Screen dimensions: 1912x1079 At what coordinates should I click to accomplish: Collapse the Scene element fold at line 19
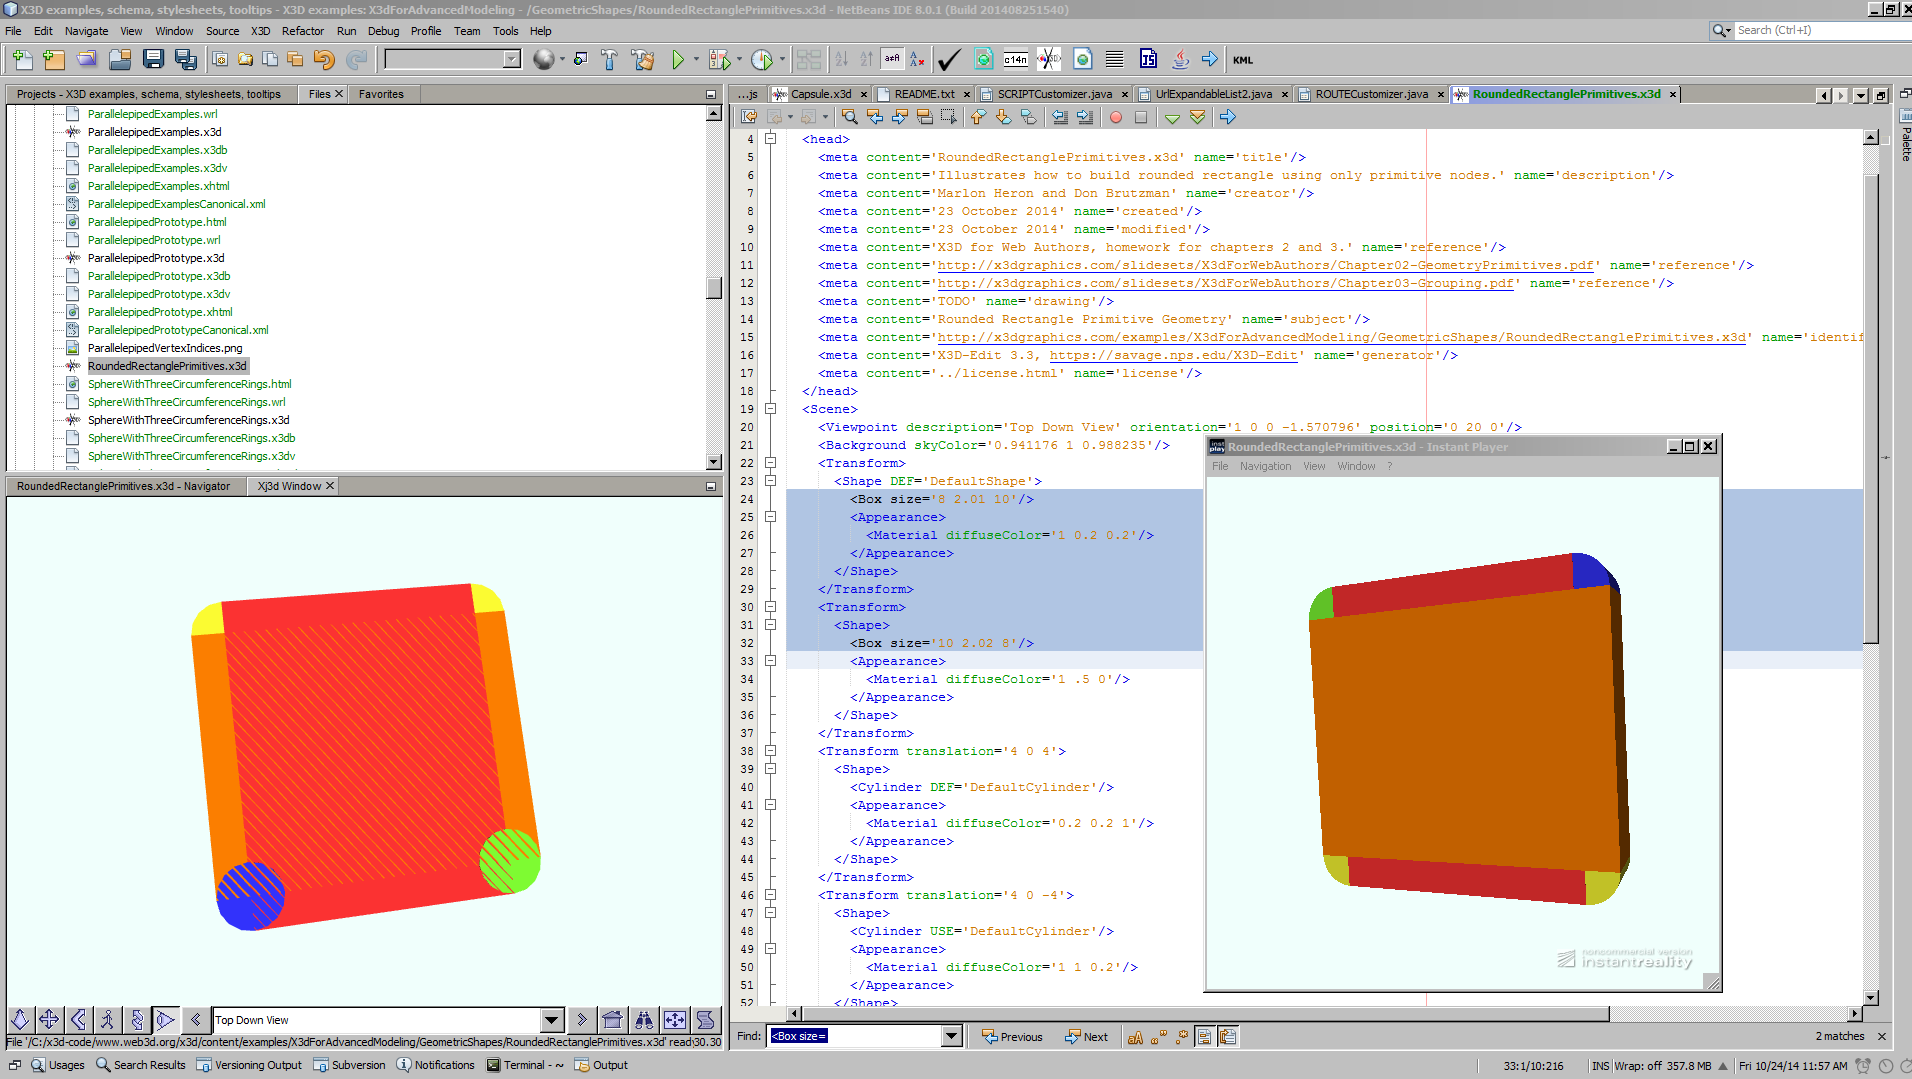770,409
